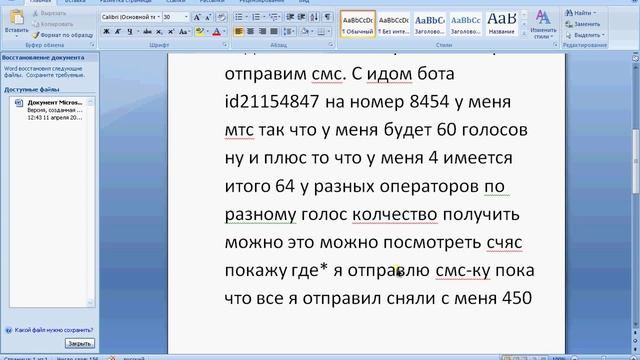
Task: Apply the first Заголовок heading style
Action: (429, 24)
